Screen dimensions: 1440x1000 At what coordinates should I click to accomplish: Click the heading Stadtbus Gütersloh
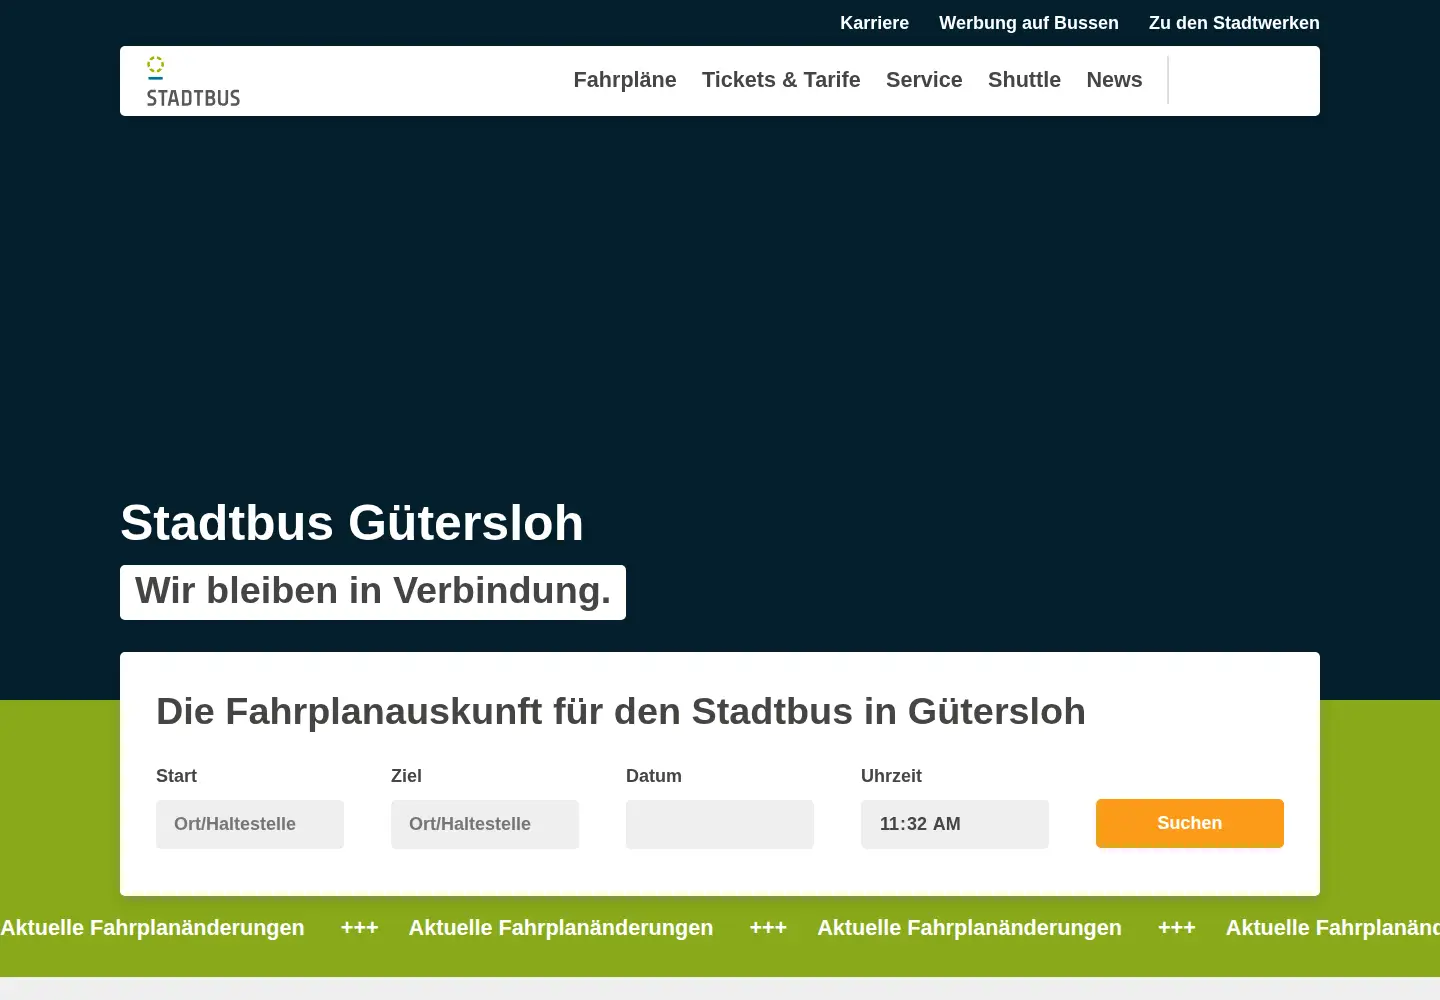[352, 523]
